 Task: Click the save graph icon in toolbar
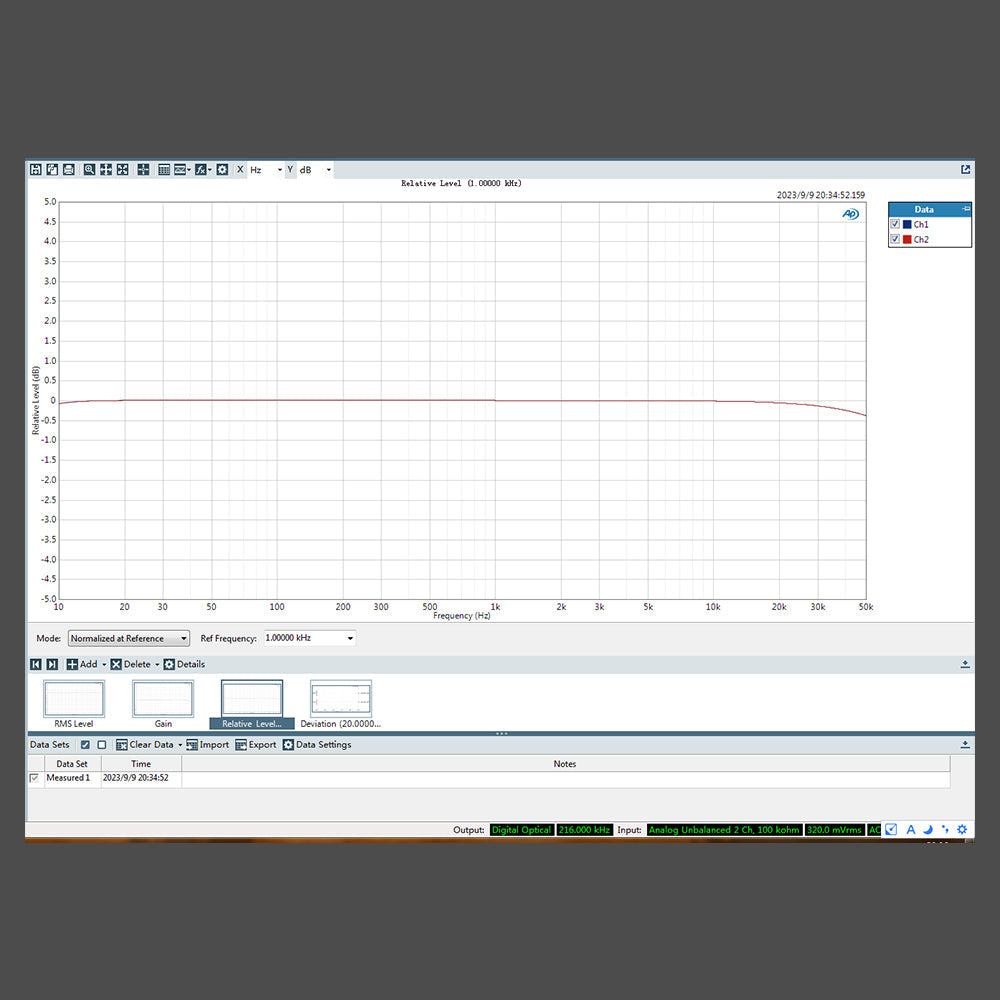pyautogui.click(x=36, y=170)
